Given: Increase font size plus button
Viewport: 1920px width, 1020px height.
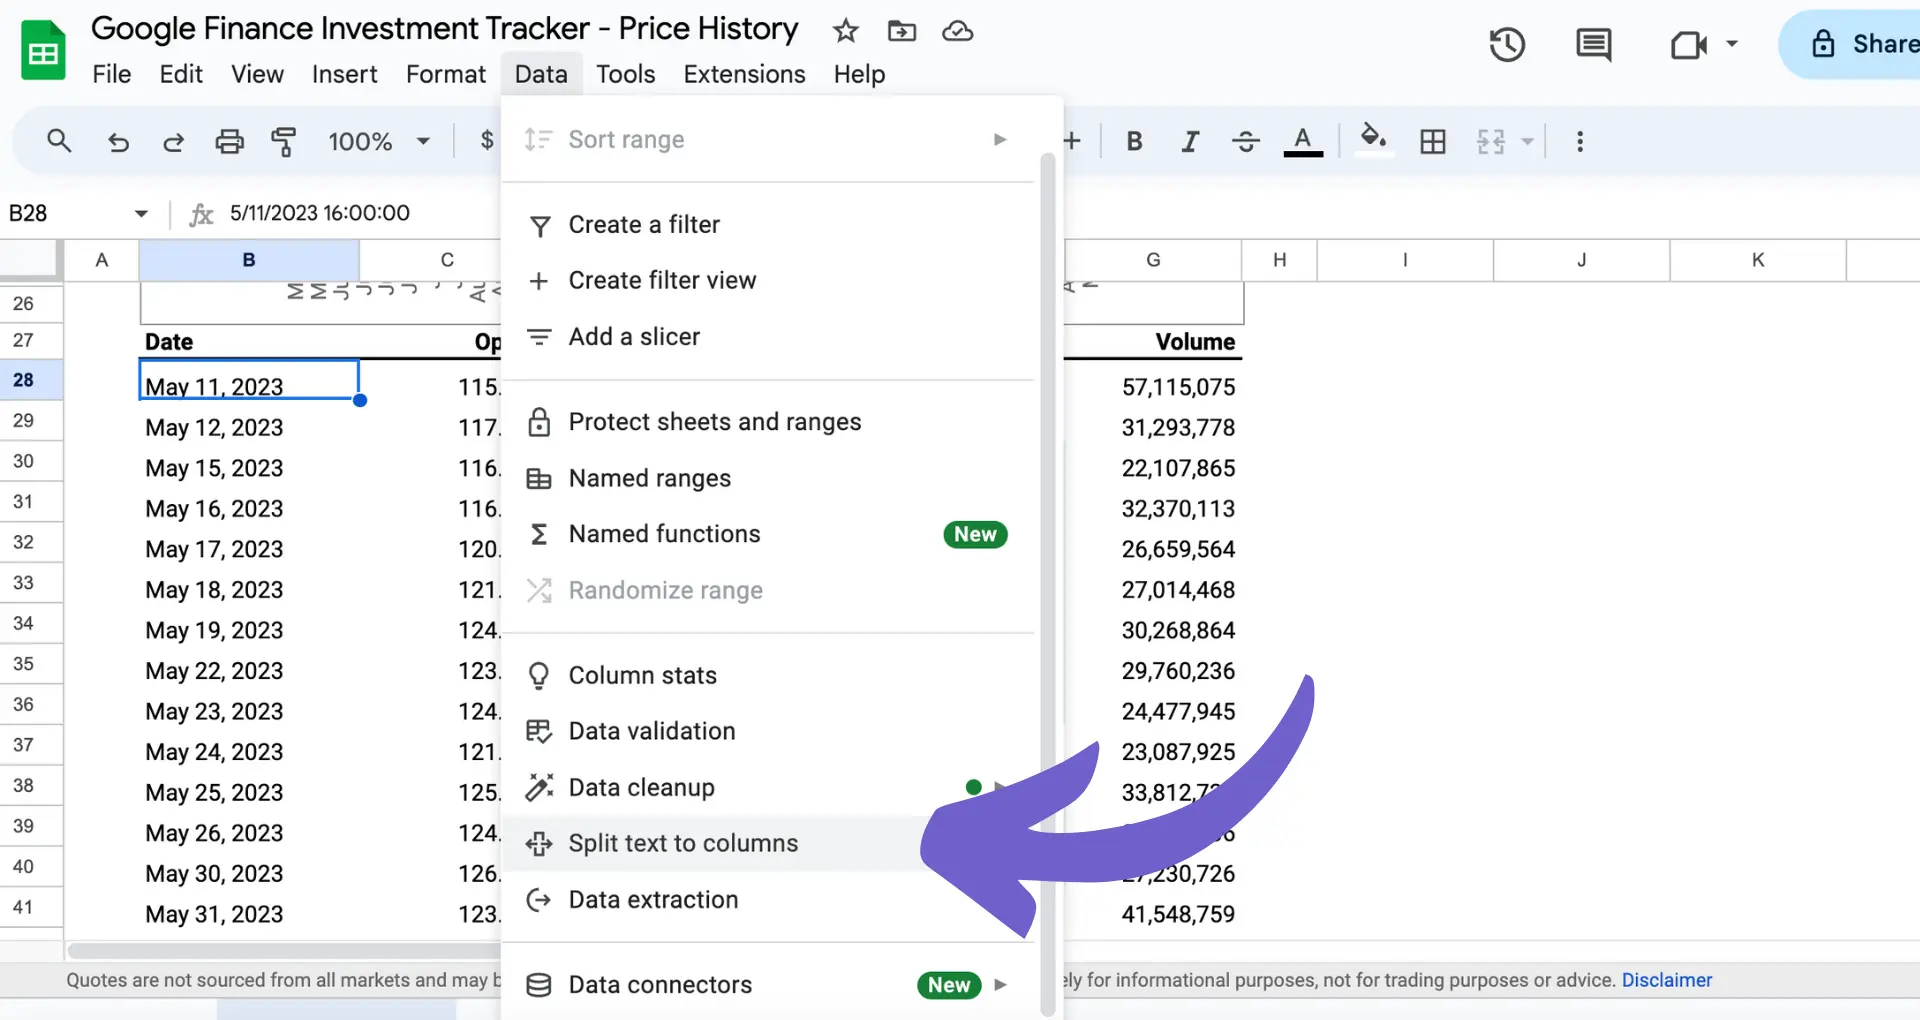Looking at the screenshot, I should pos(1073,141).
